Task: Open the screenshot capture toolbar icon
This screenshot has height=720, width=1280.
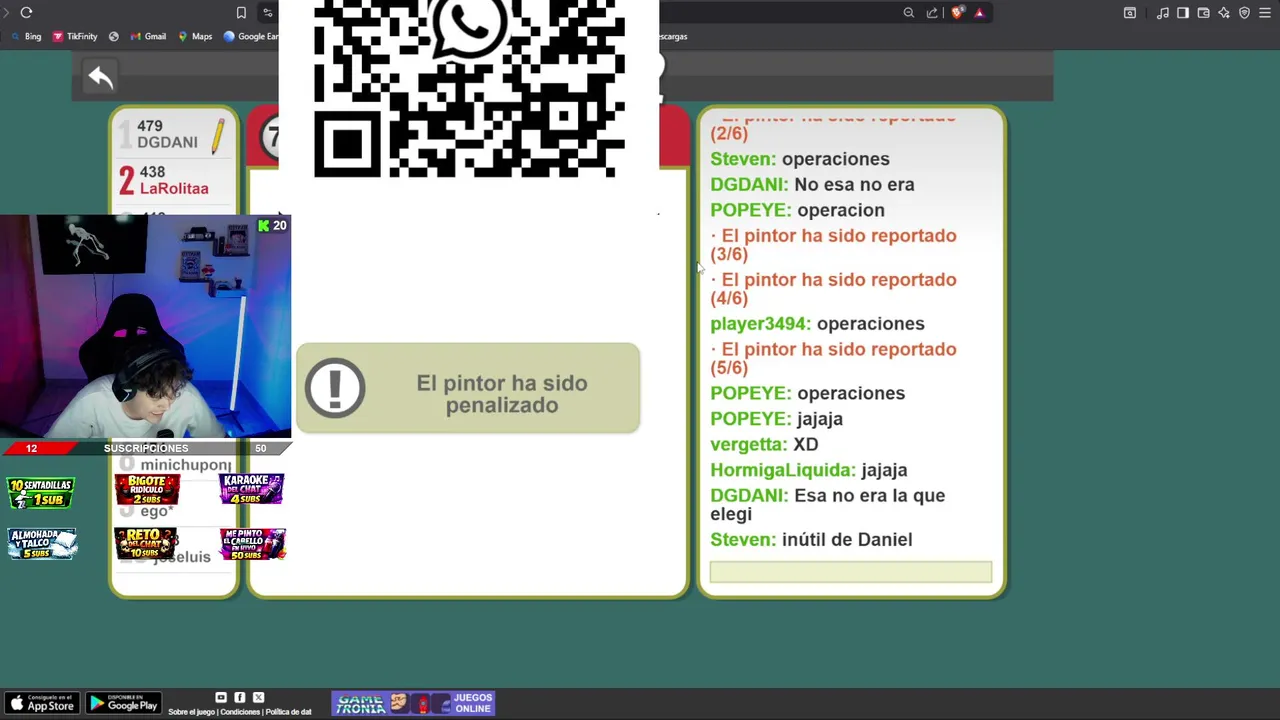Action: tap(1129, 13)
